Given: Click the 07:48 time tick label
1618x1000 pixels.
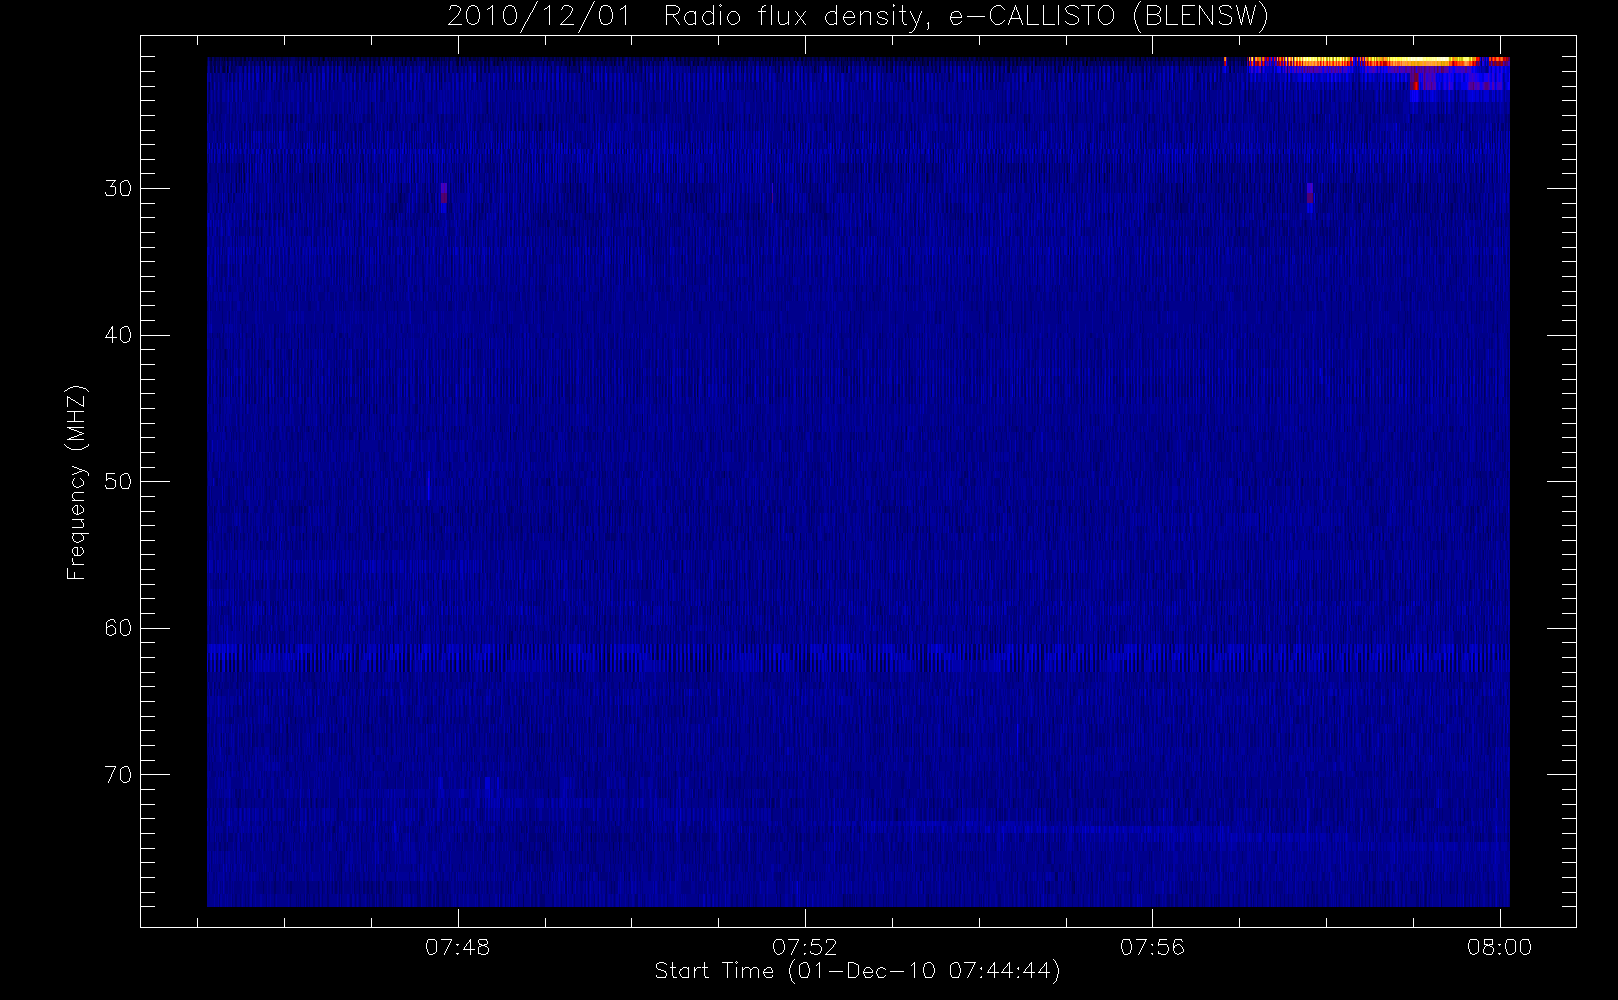Looking at the screenshot, I should click(458, 947).
